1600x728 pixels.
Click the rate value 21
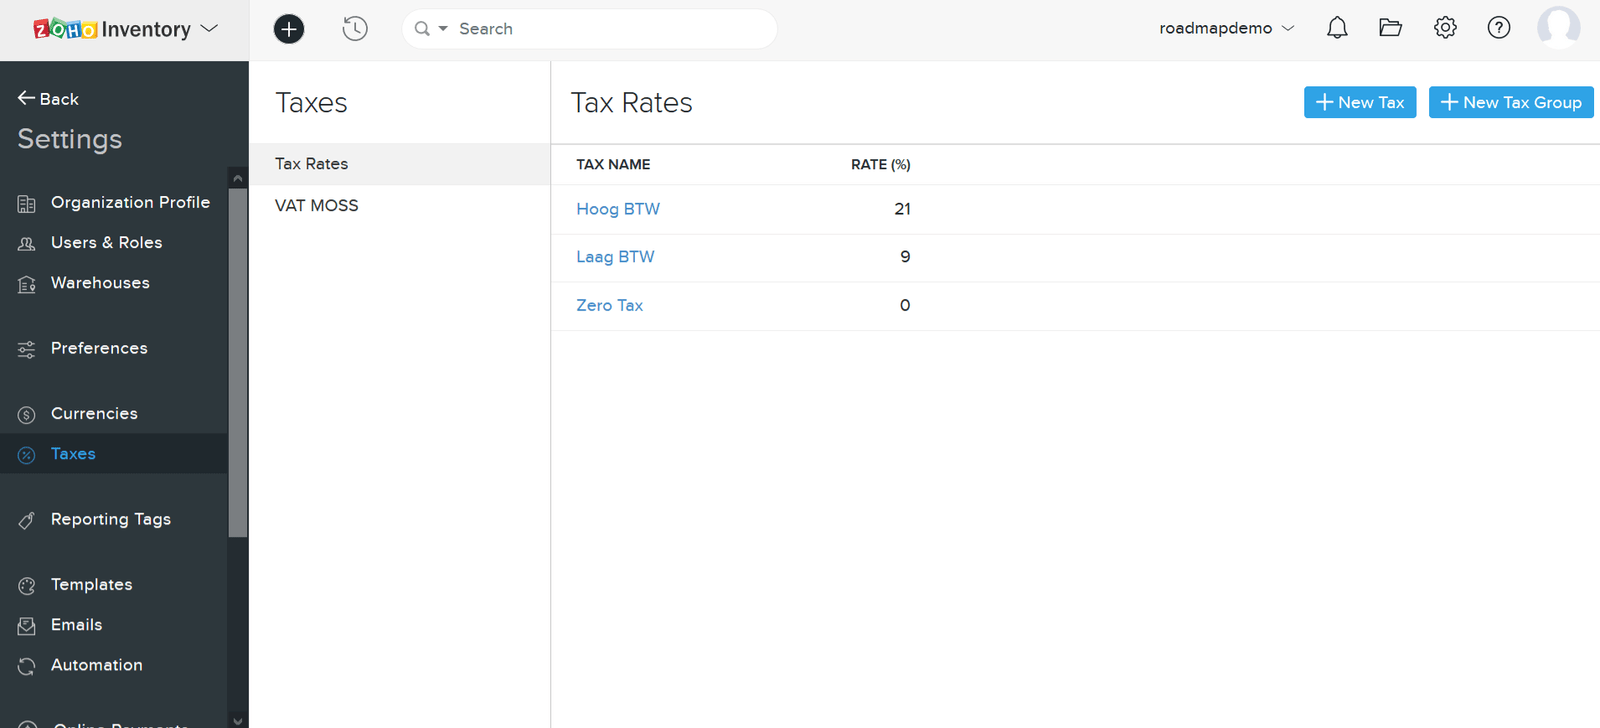tap(902, 209)
